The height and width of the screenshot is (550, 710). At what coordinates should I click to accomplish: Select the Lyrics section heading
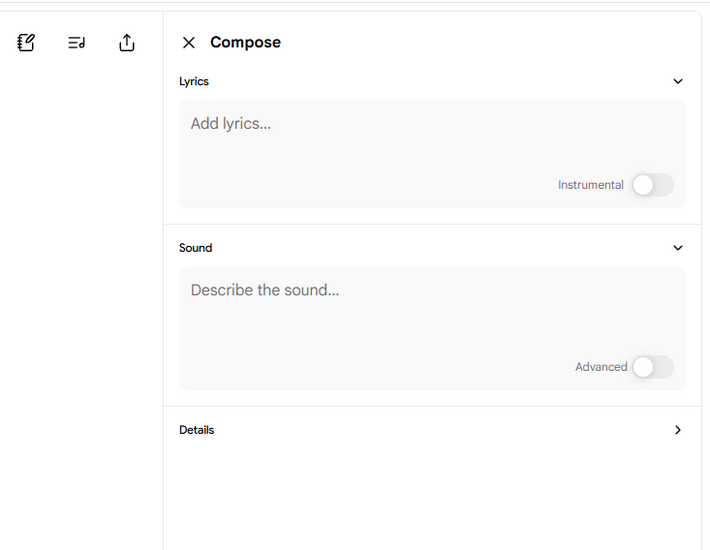194,81
